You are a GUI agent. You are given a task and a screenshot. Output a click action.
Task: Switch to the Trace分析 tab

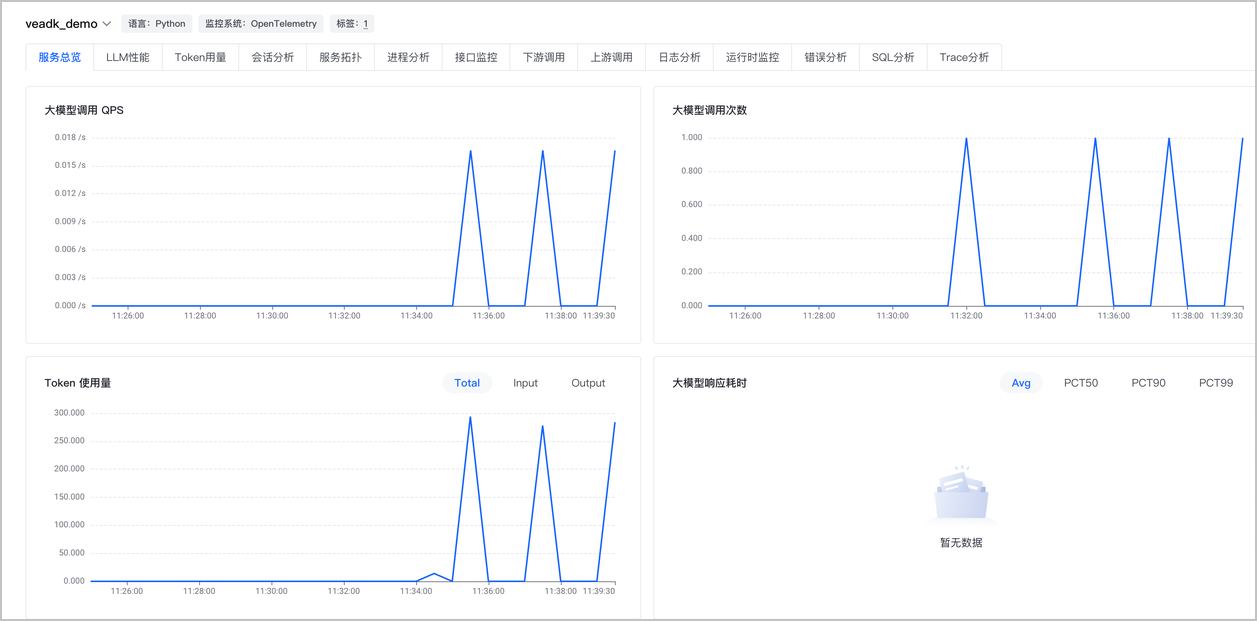point(964,57)
